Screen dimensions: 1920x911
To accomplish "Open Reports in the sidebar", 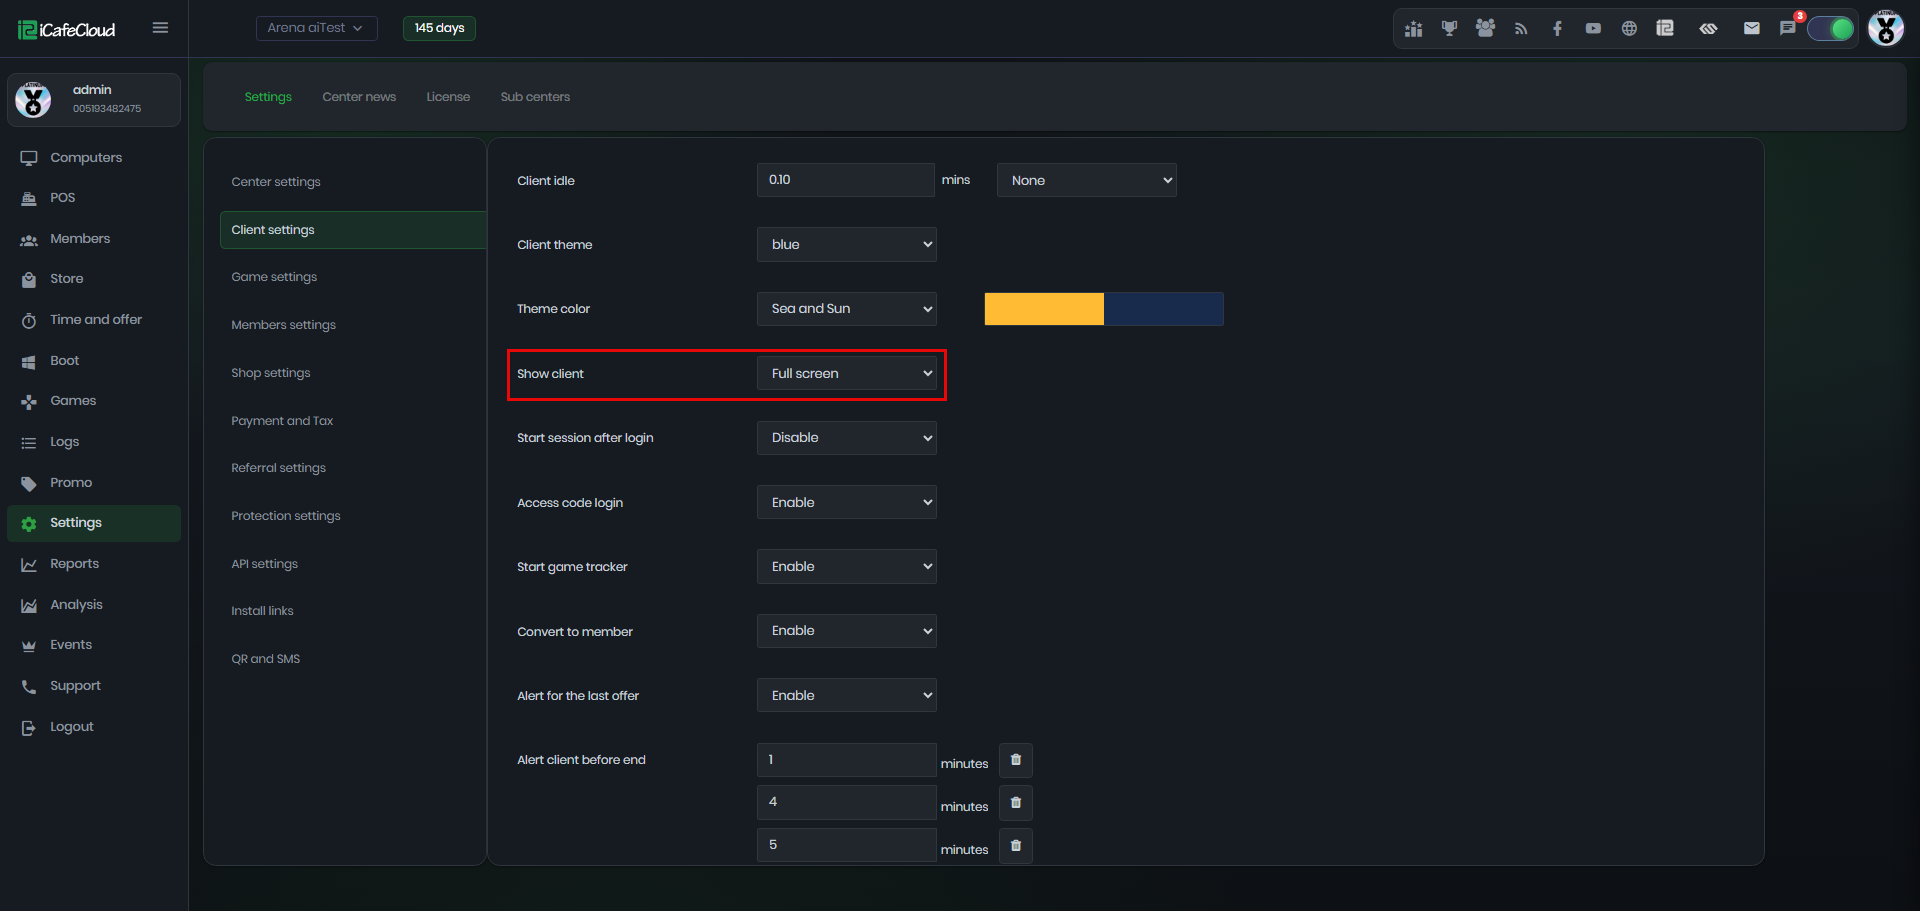I will click(94, 564).
